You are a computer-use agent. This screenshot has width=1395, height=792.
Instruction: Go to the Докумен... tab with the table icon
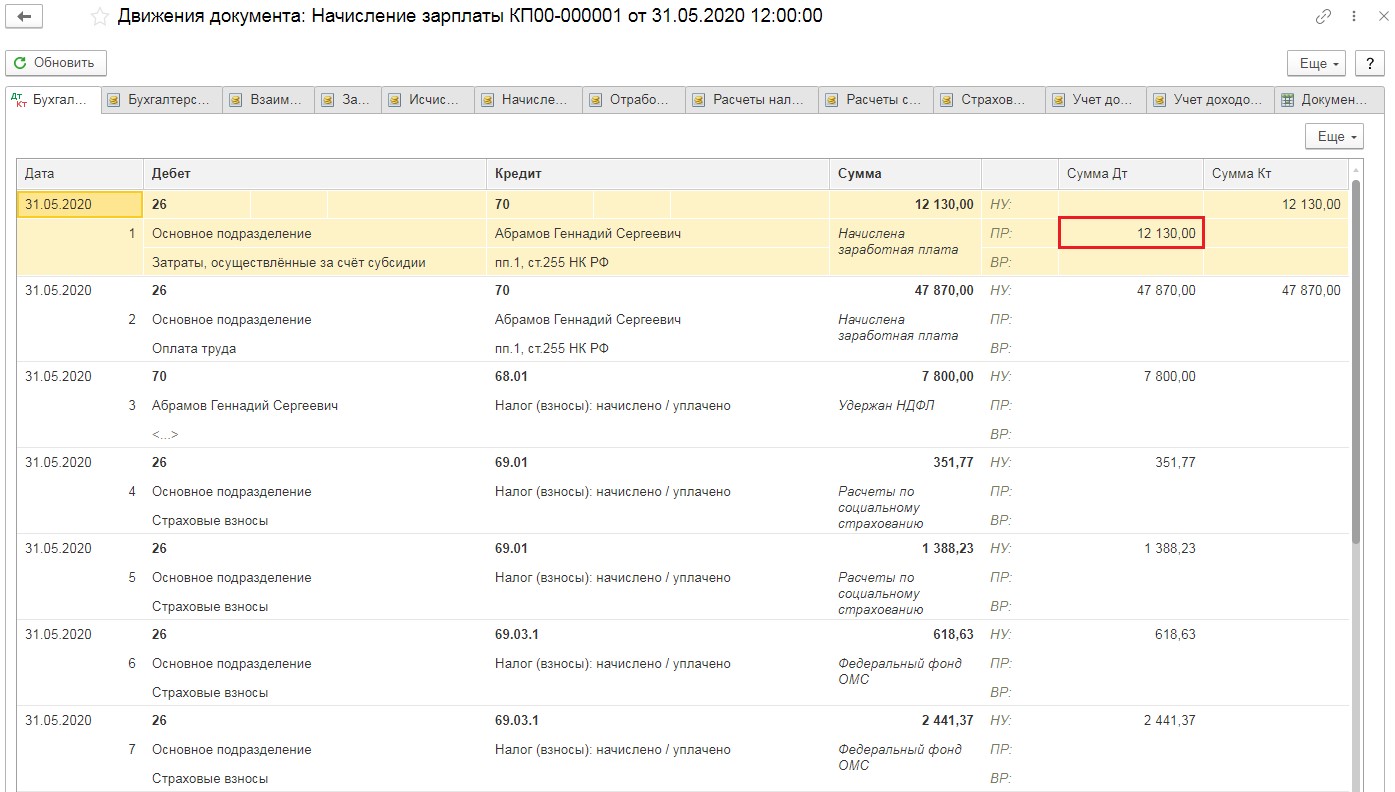point(1324,100)
